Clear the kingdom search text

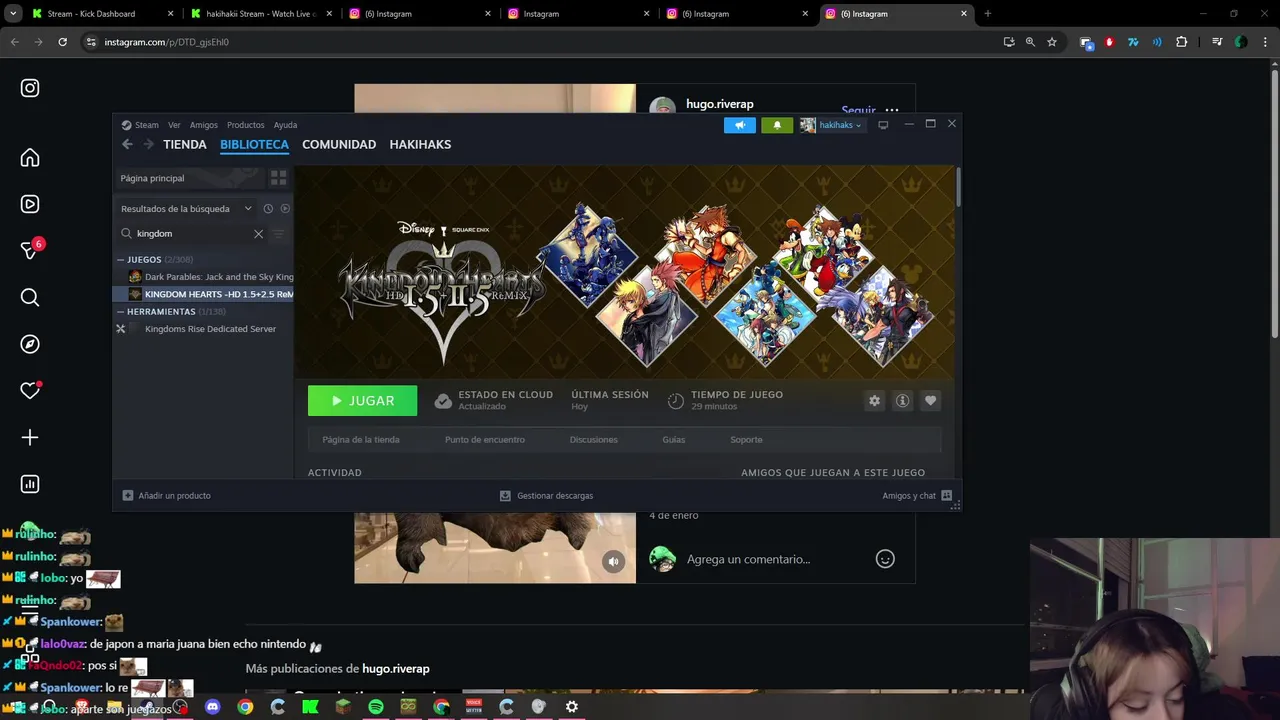258,234
